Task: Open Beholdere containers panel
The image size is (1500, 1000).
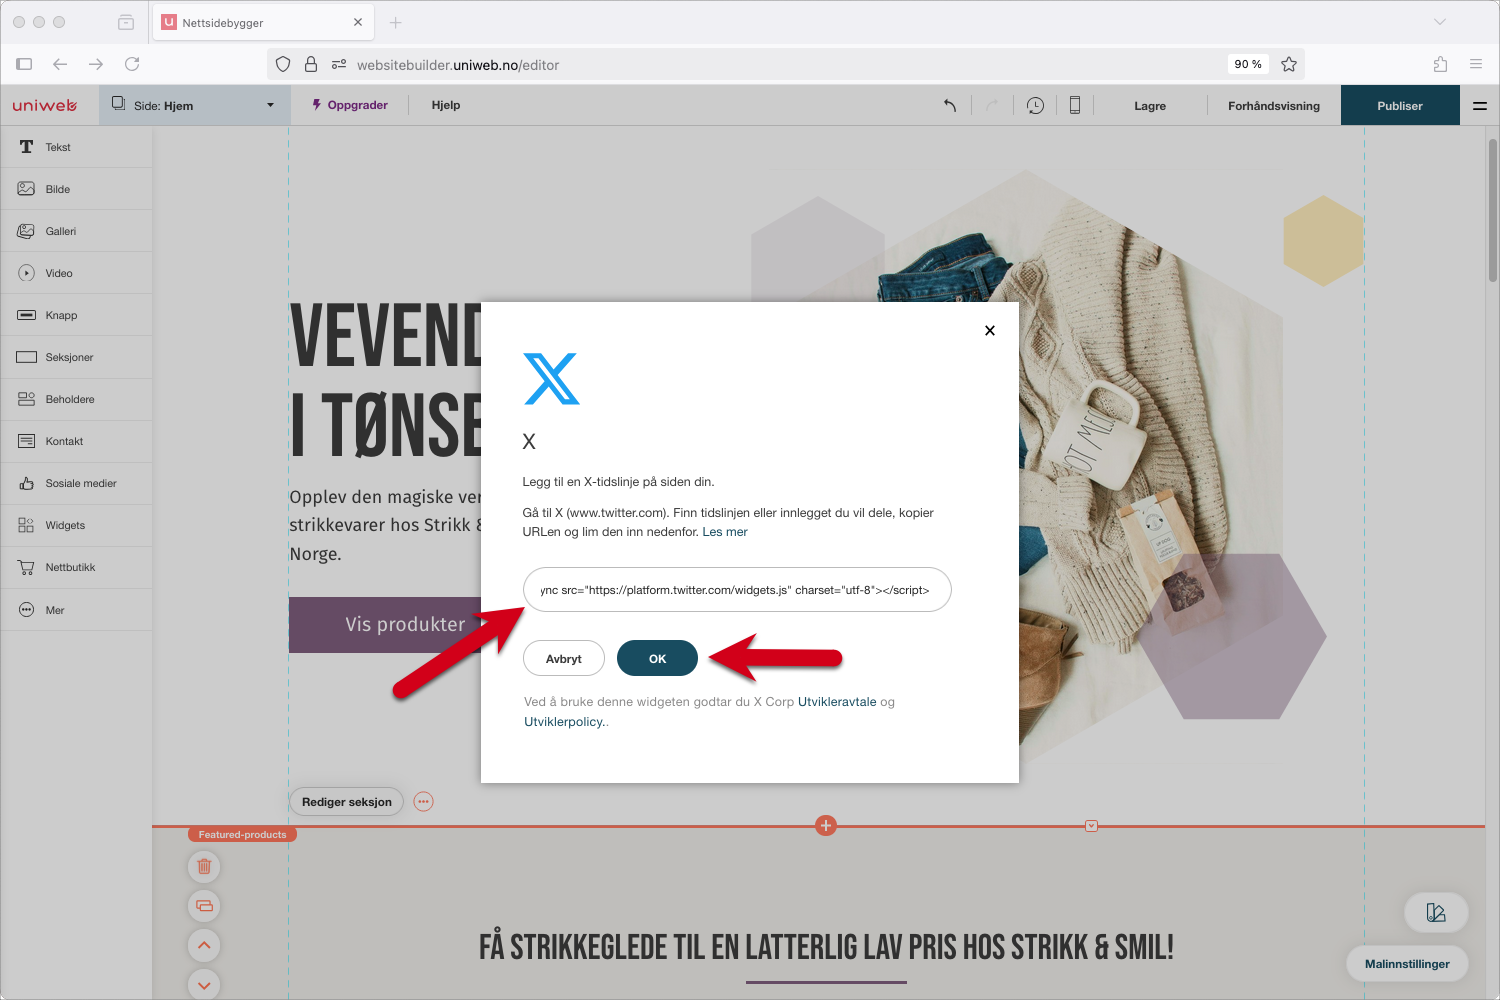Action: pyautogui.click(x=76, y=399)
